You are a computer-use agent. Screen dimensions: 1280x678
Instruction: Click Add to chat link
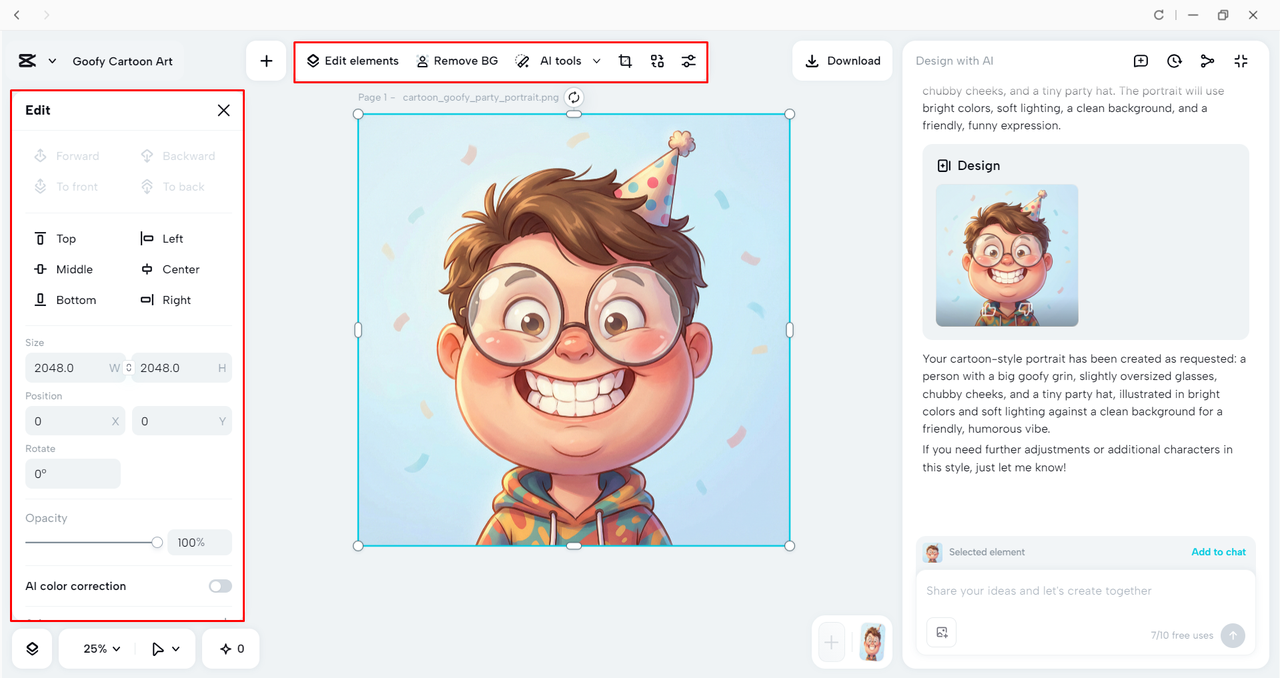pos(1219,552)
